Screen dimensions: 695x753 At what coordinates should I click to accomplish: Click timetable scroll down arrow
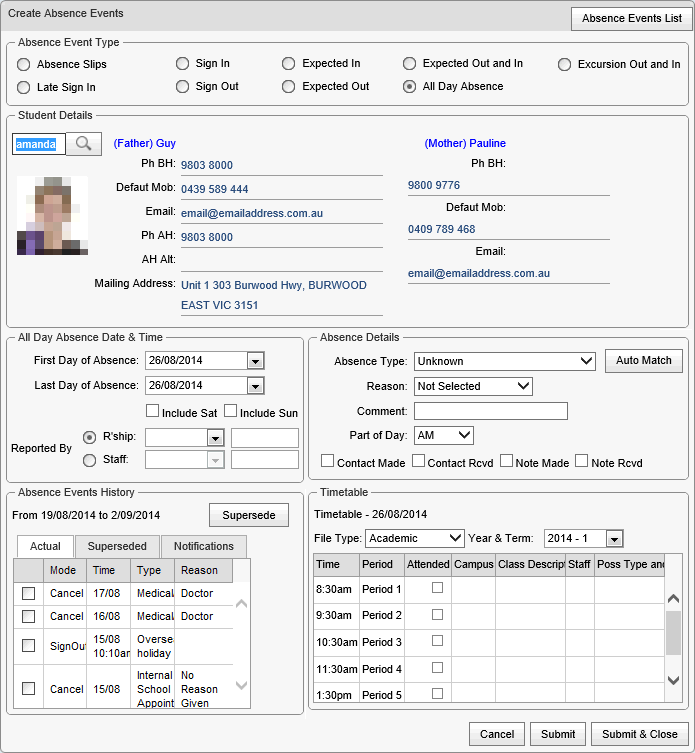click(673, 680)
